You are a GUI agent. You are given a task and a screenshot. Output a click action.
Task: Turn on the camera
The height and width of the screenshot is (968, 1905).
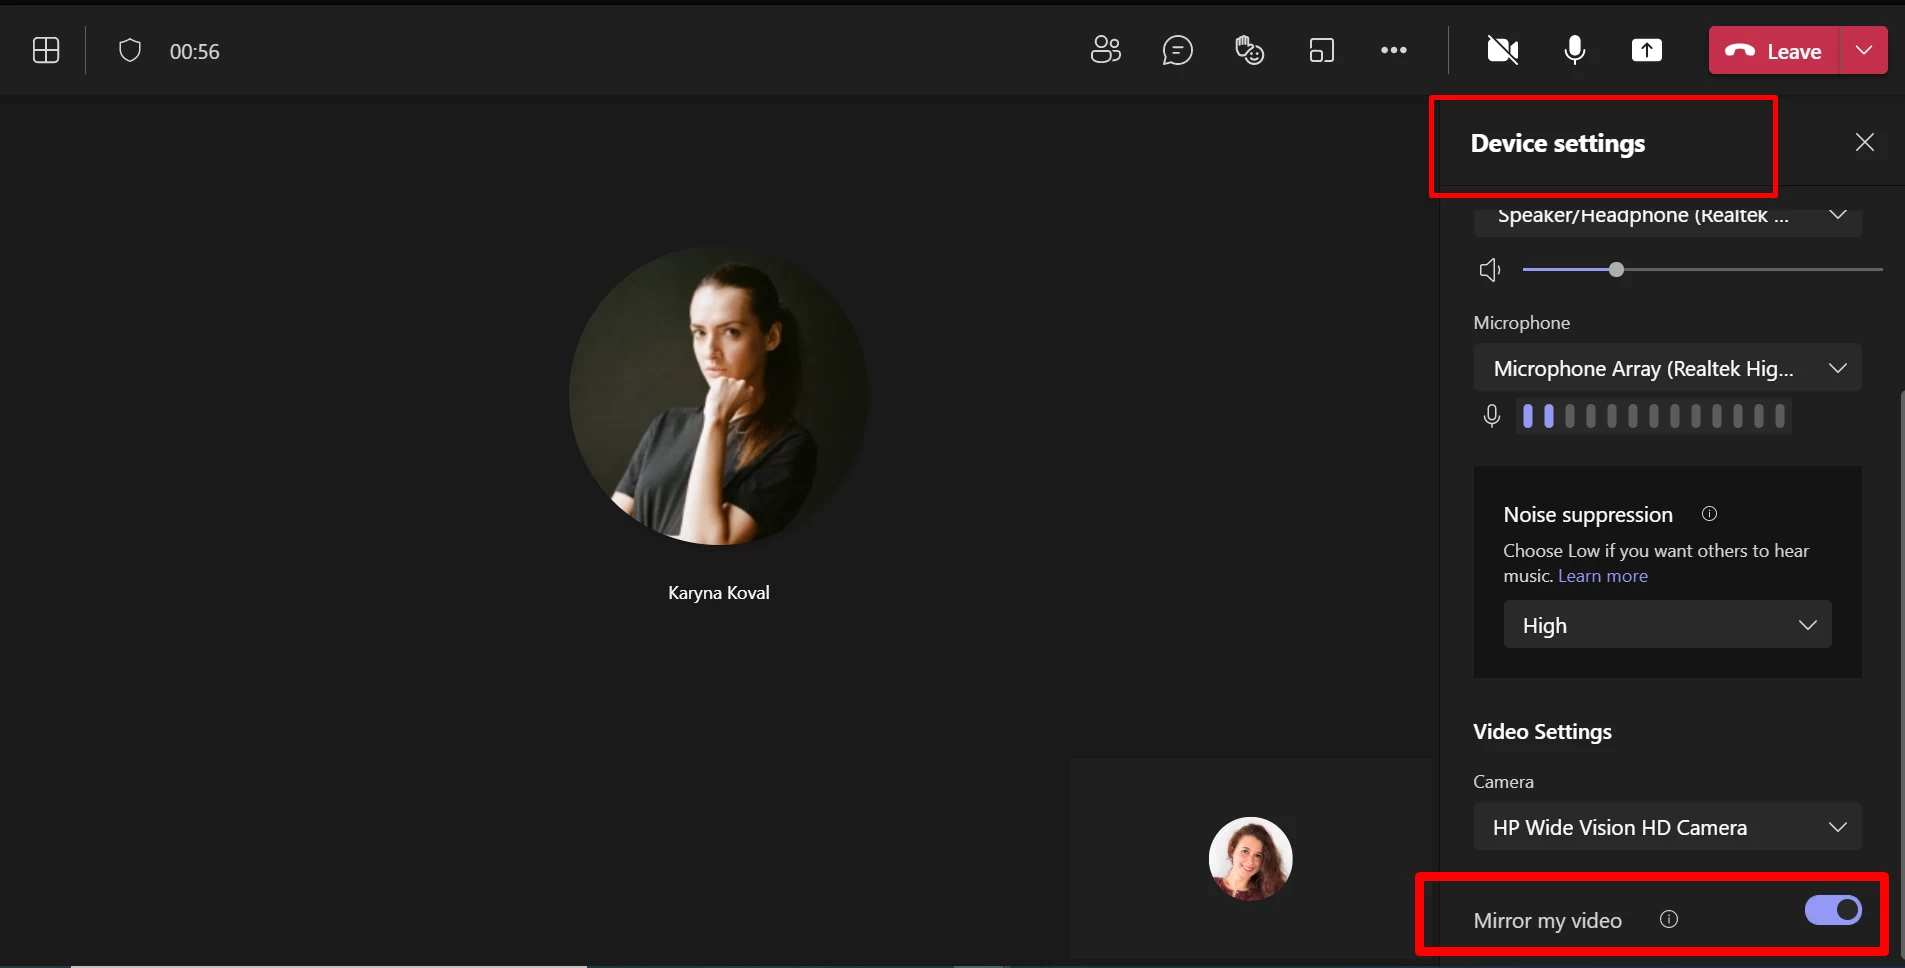point(1502,50)
